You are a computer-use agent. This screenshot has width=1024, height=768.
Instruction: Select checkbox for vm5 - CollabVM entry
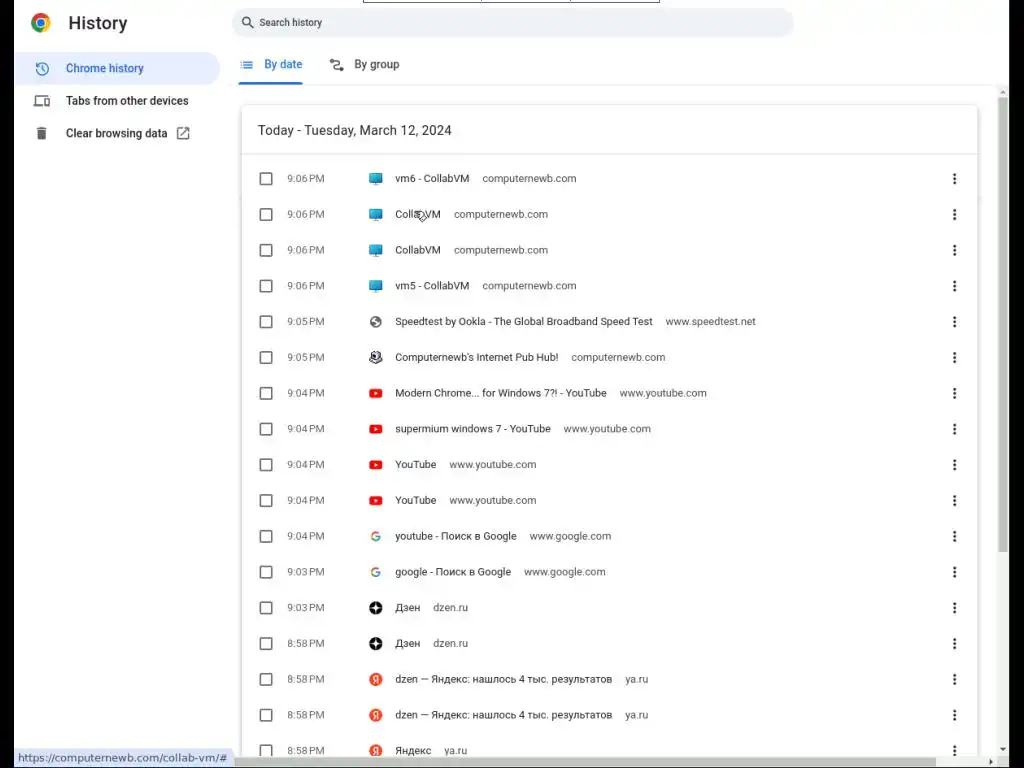[x=266, y=286]
